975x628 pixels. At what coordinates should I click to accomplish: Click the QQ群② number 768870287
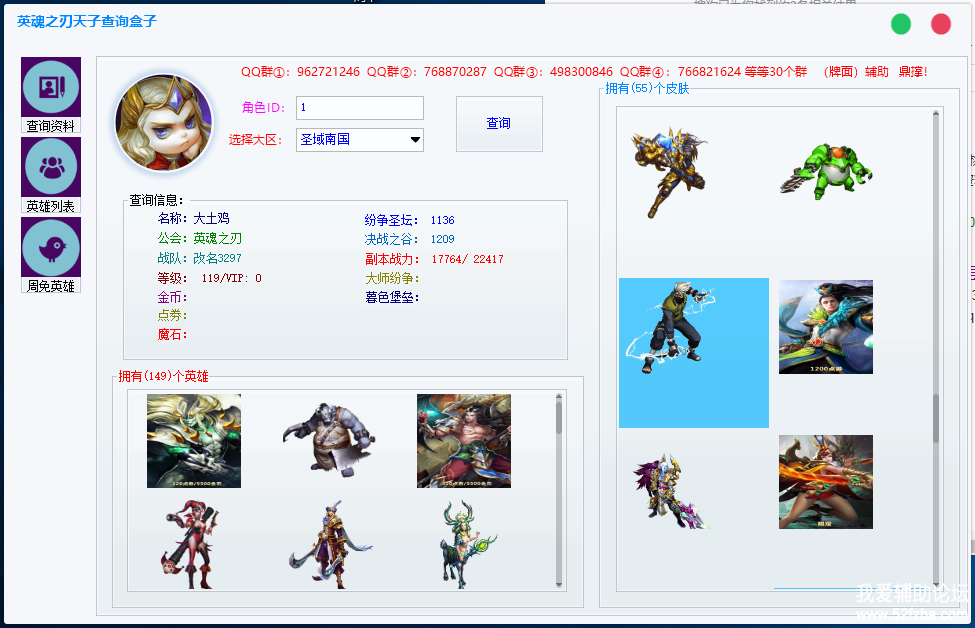[455, 72]
